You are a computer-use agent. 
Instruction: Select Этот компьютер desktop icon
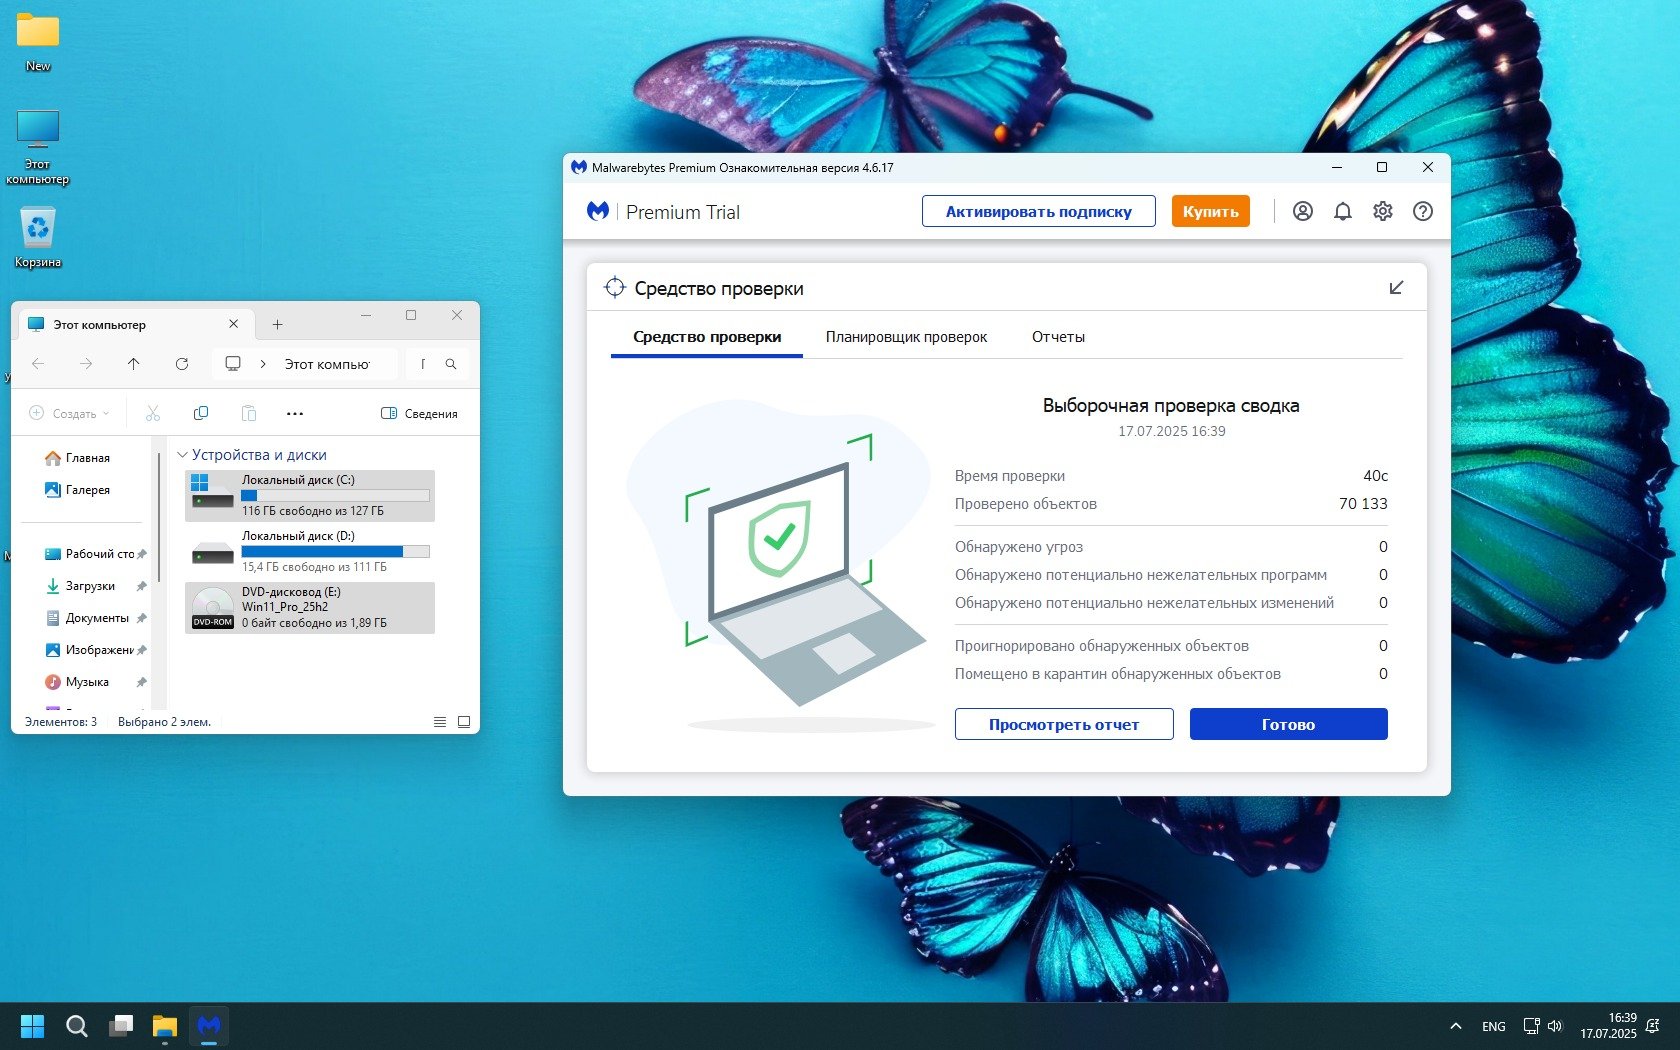(38, 147)
